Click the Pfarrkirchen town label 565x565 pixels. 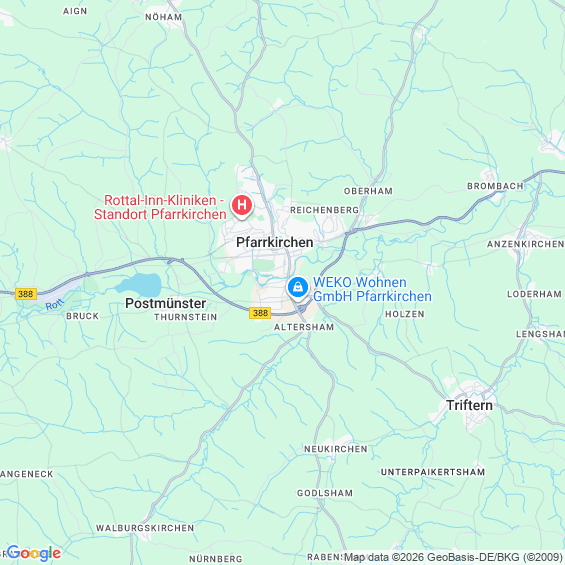[x=275, y=243]
